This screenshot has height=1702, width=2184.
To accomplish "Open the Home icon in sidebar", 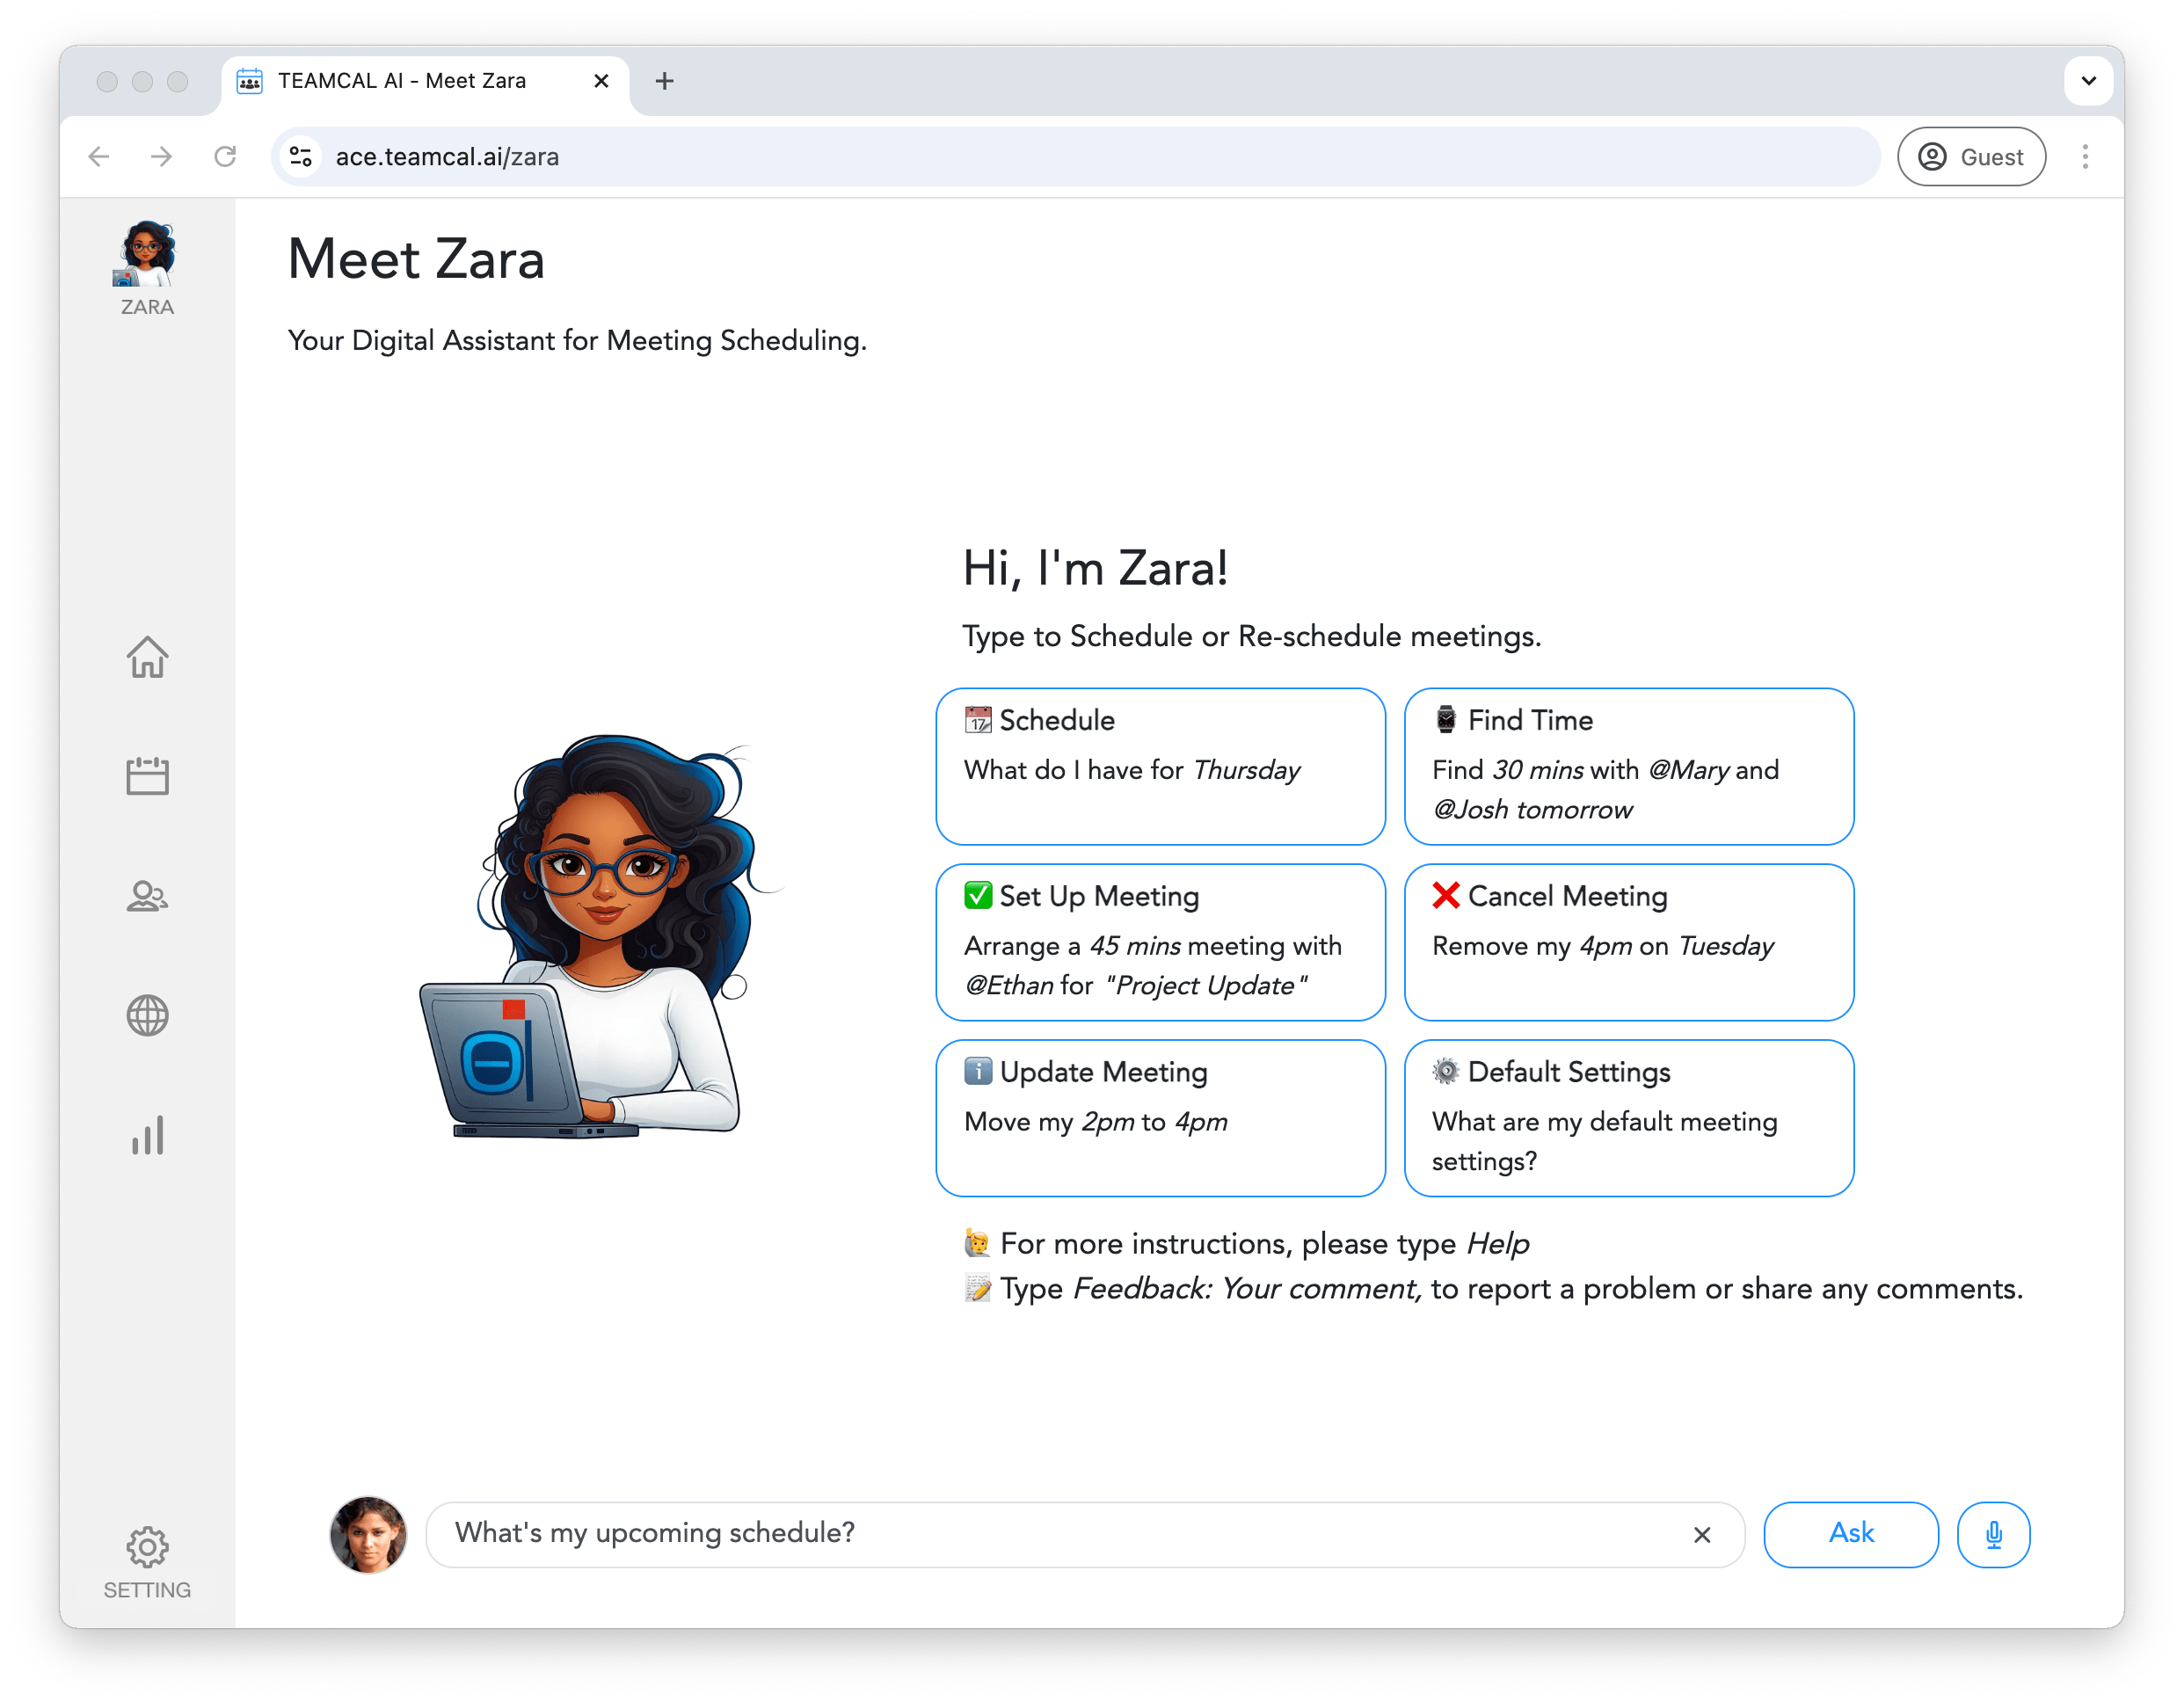I will pos(147,657).
